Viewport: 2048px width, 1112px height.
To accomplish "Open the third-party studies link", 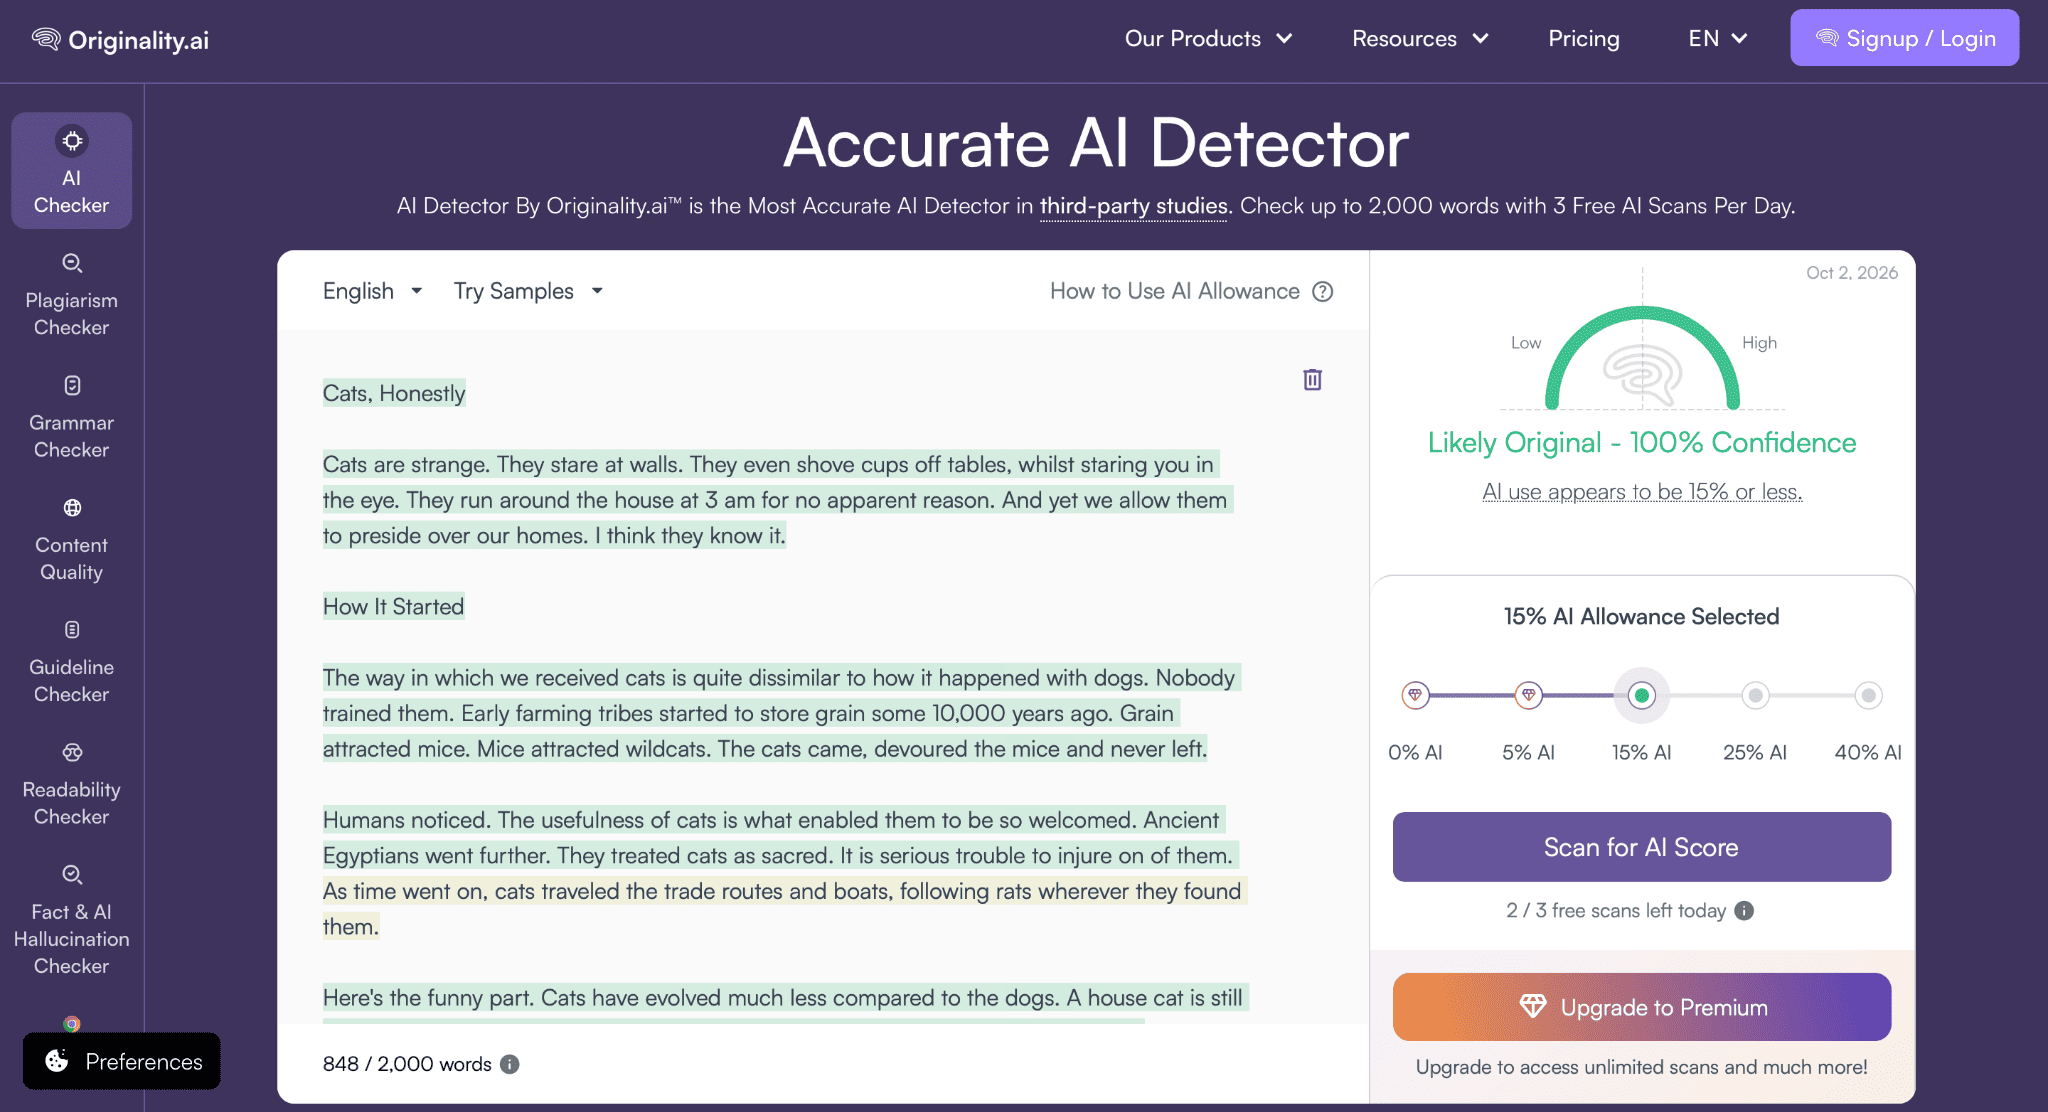I will tap(1133, 206).
